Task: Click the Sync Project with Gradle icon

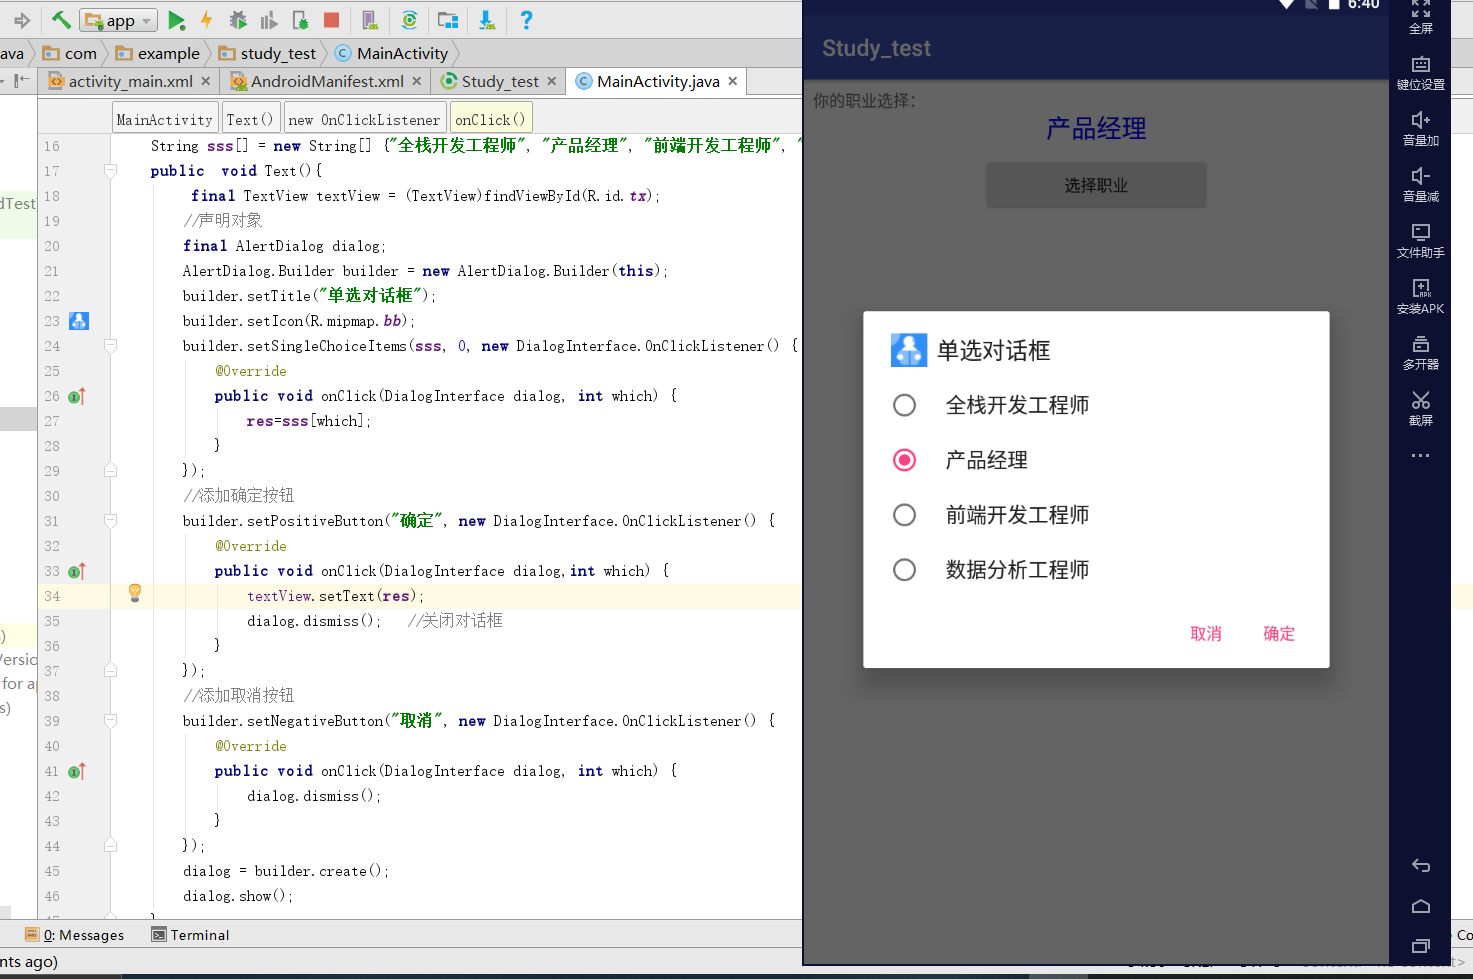Action: coord(409,20)
